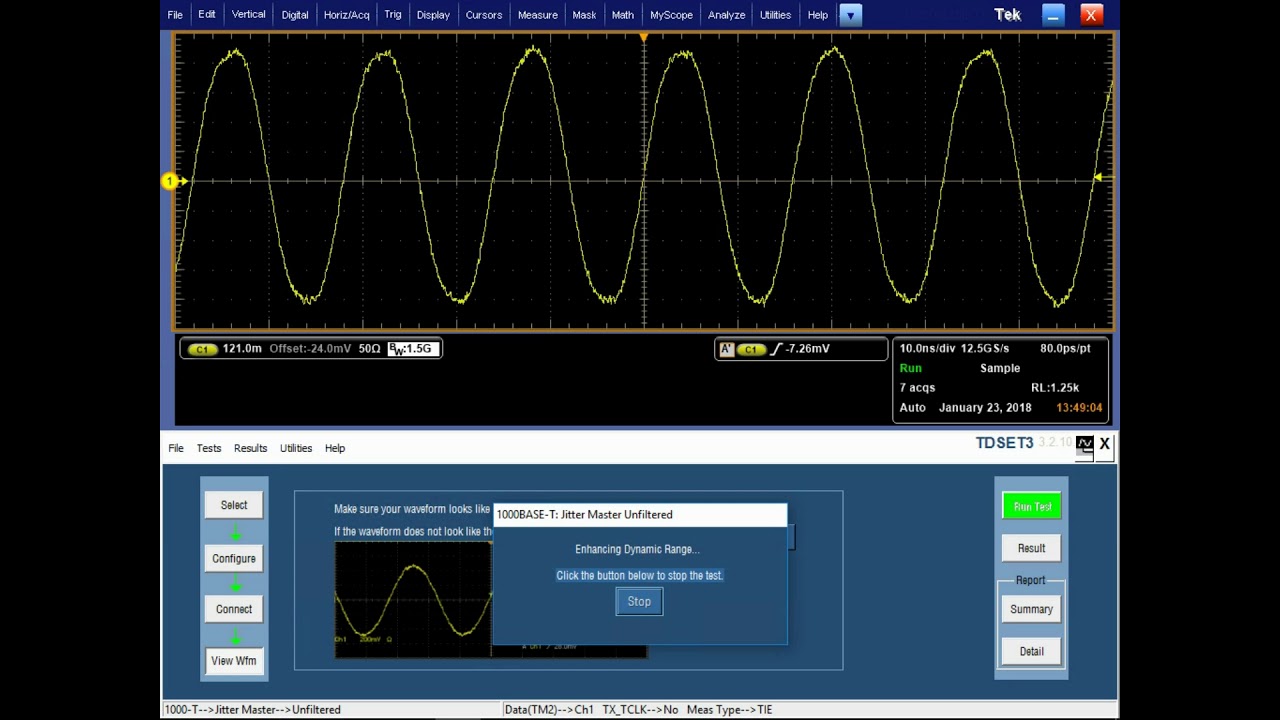Stop the Jitter Master test
The image size is (1280, 720).
[x=639, y=602]
